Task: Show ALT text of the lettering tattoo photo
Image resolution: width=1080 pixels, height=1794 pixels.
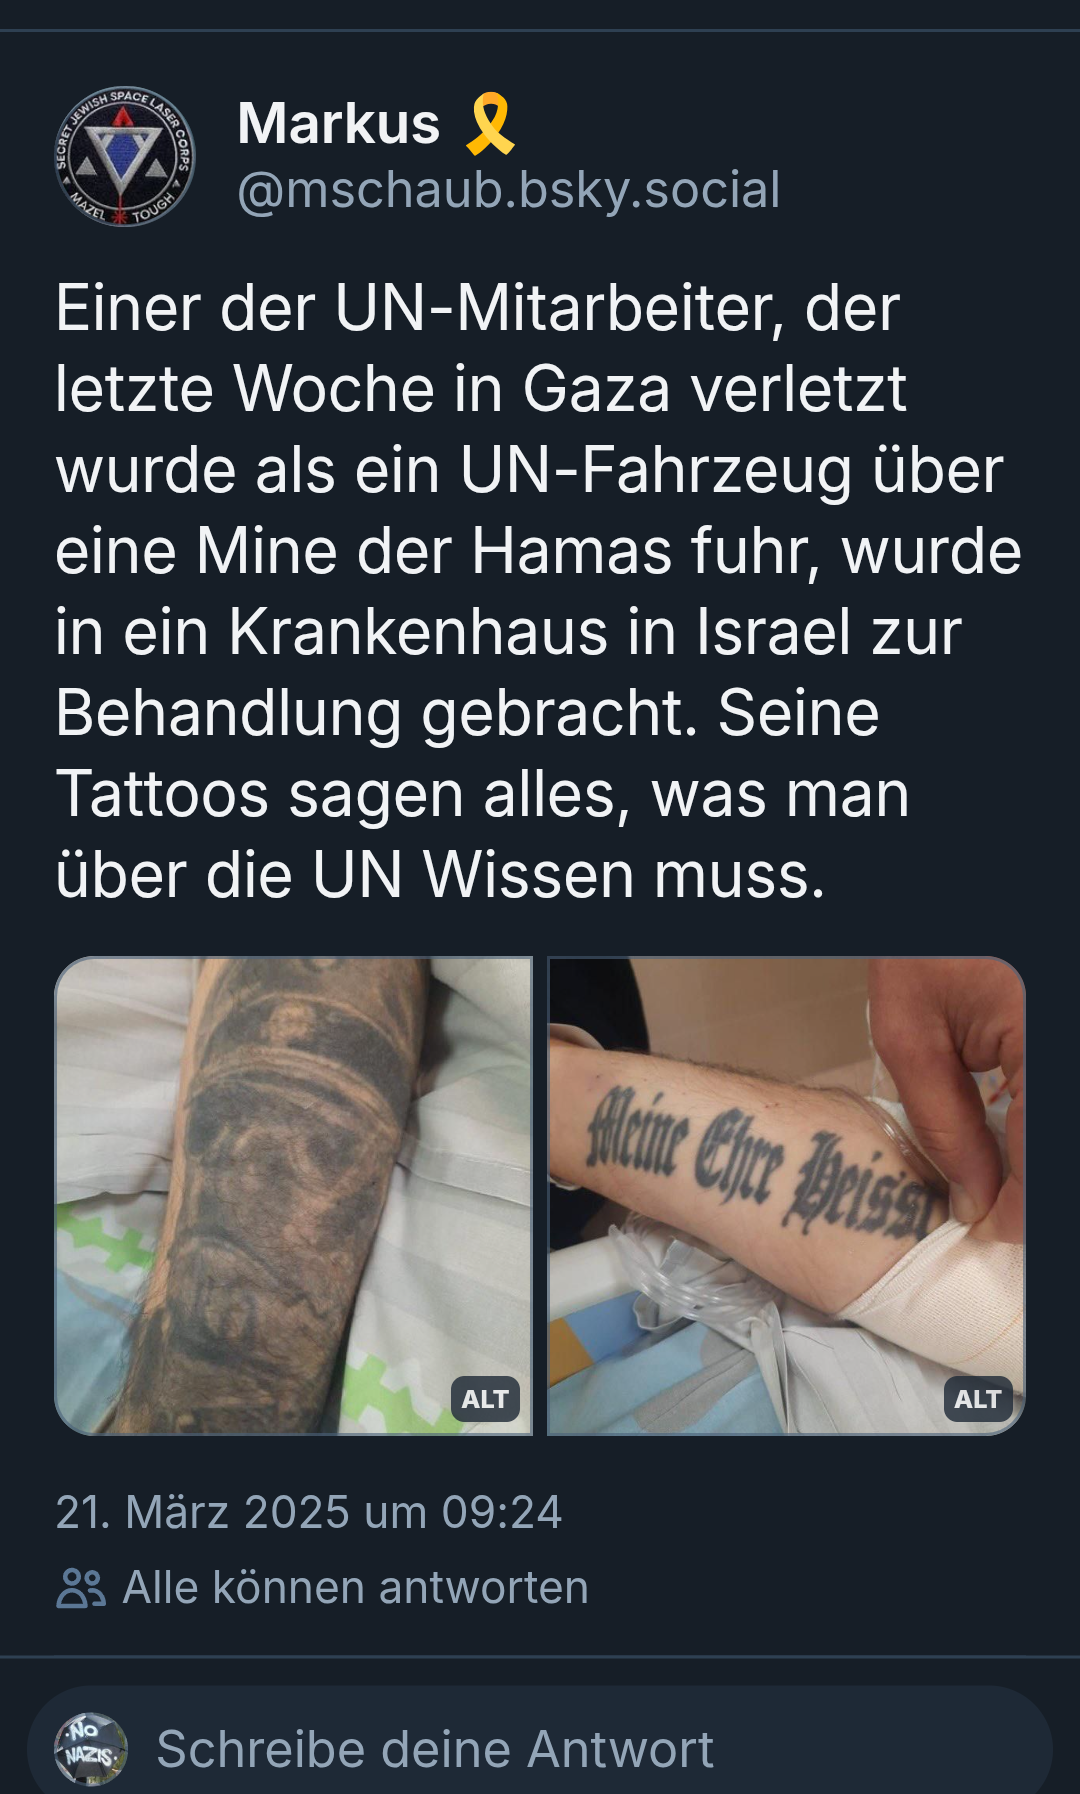Action: click(x=978, y=1399)
